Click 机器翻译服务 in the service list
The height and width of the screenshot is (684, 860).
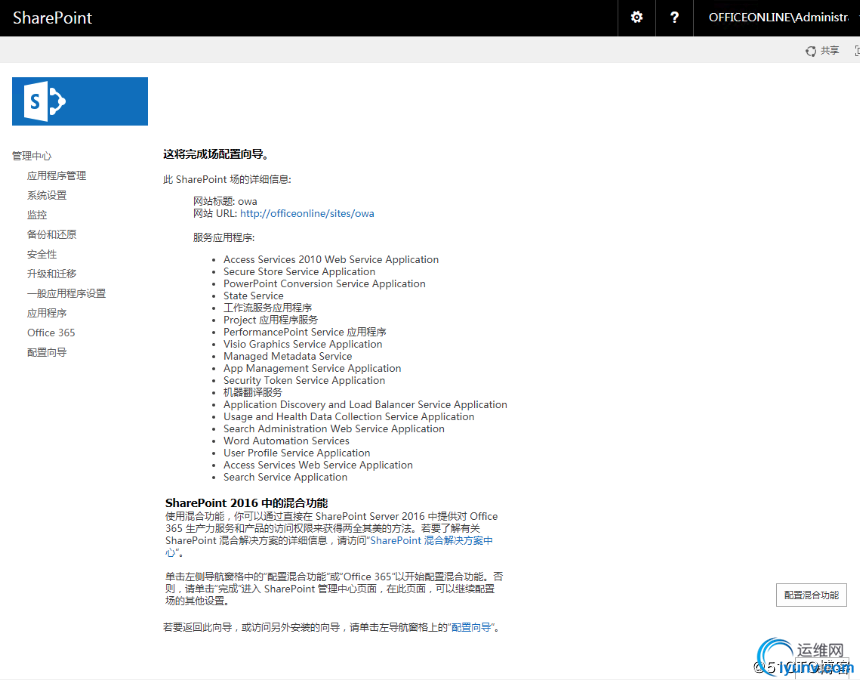tap(253, 392)
